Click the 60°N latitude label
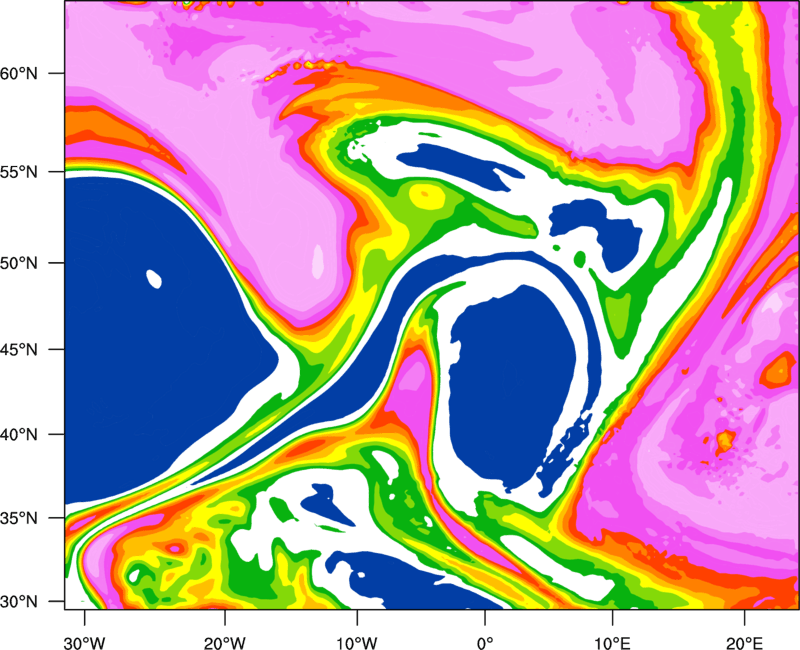This screenshot has height=650, width=800. coord(19,73)
